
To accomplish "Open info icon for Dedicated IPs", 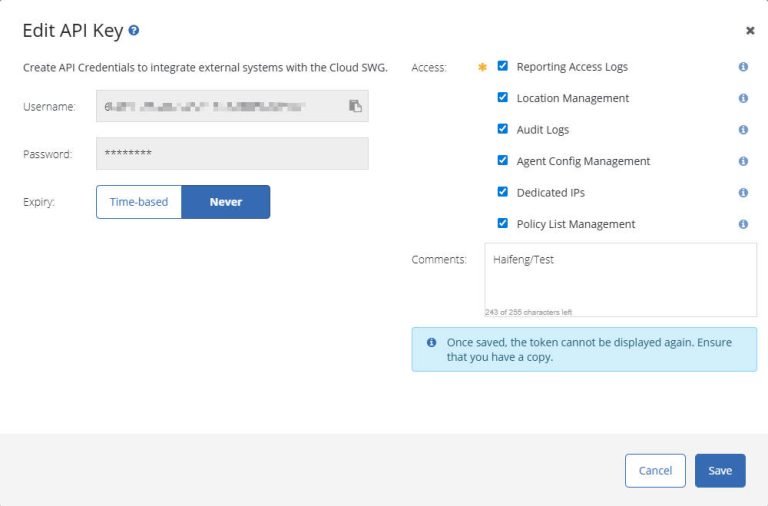I will 743,192.
